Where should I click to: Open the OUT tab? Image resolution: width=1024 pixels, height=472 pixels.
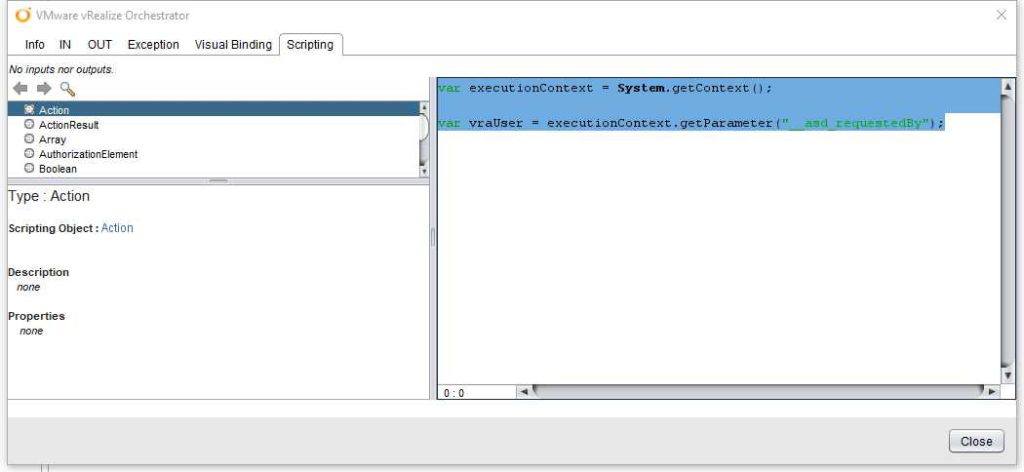click(100, 44)
